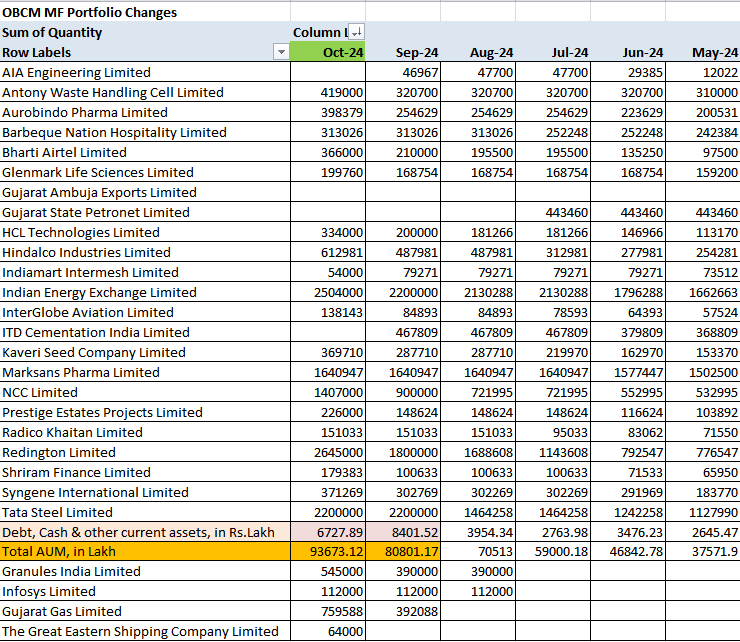Viewport: 740px width, 642px height.
Task: Click Indian Energy Exchange Oct-24 value 2504000
Action: [x=338, y=292]
